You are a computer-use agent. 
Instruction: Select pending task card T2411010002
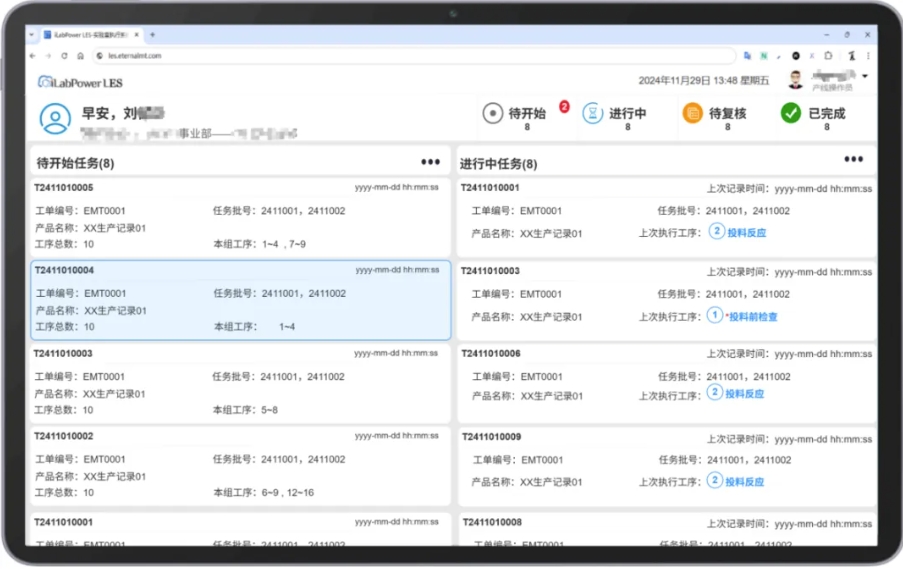(x=240, y=465)
